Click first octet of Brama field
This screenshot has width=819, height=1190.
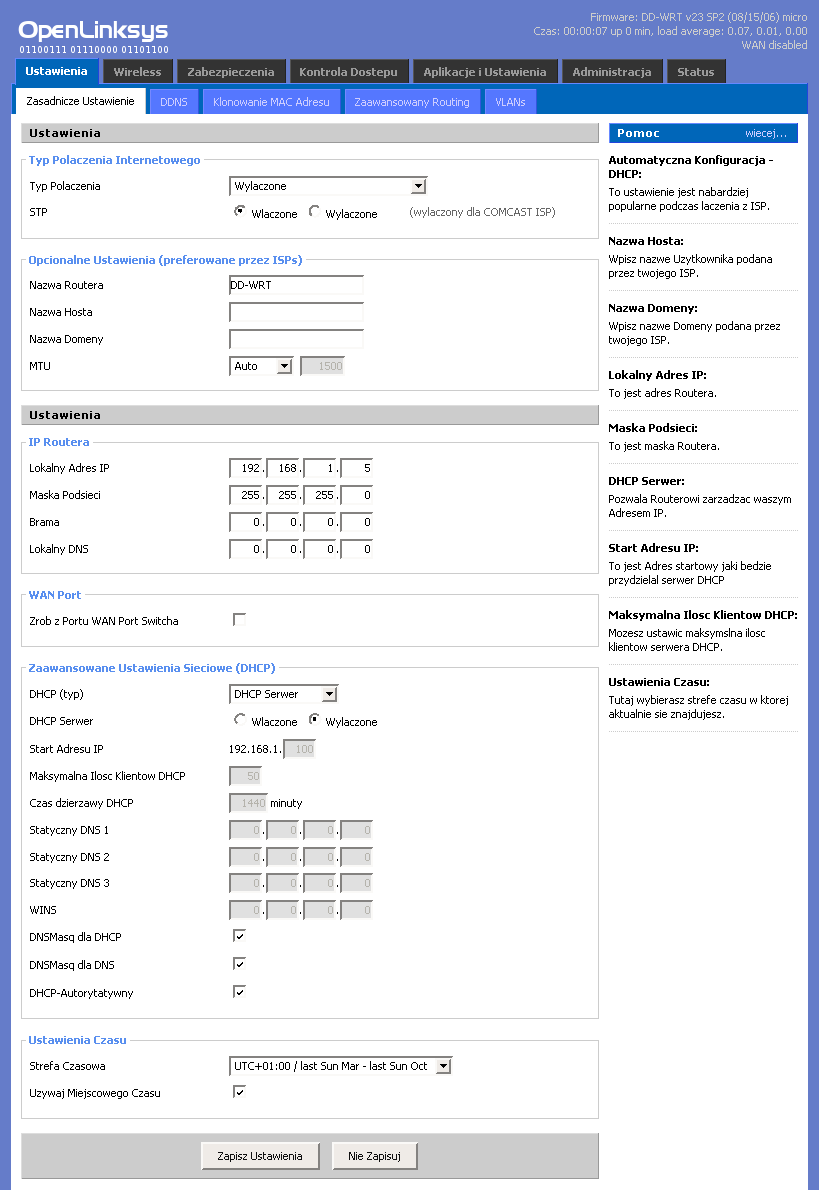coord(246,522)
